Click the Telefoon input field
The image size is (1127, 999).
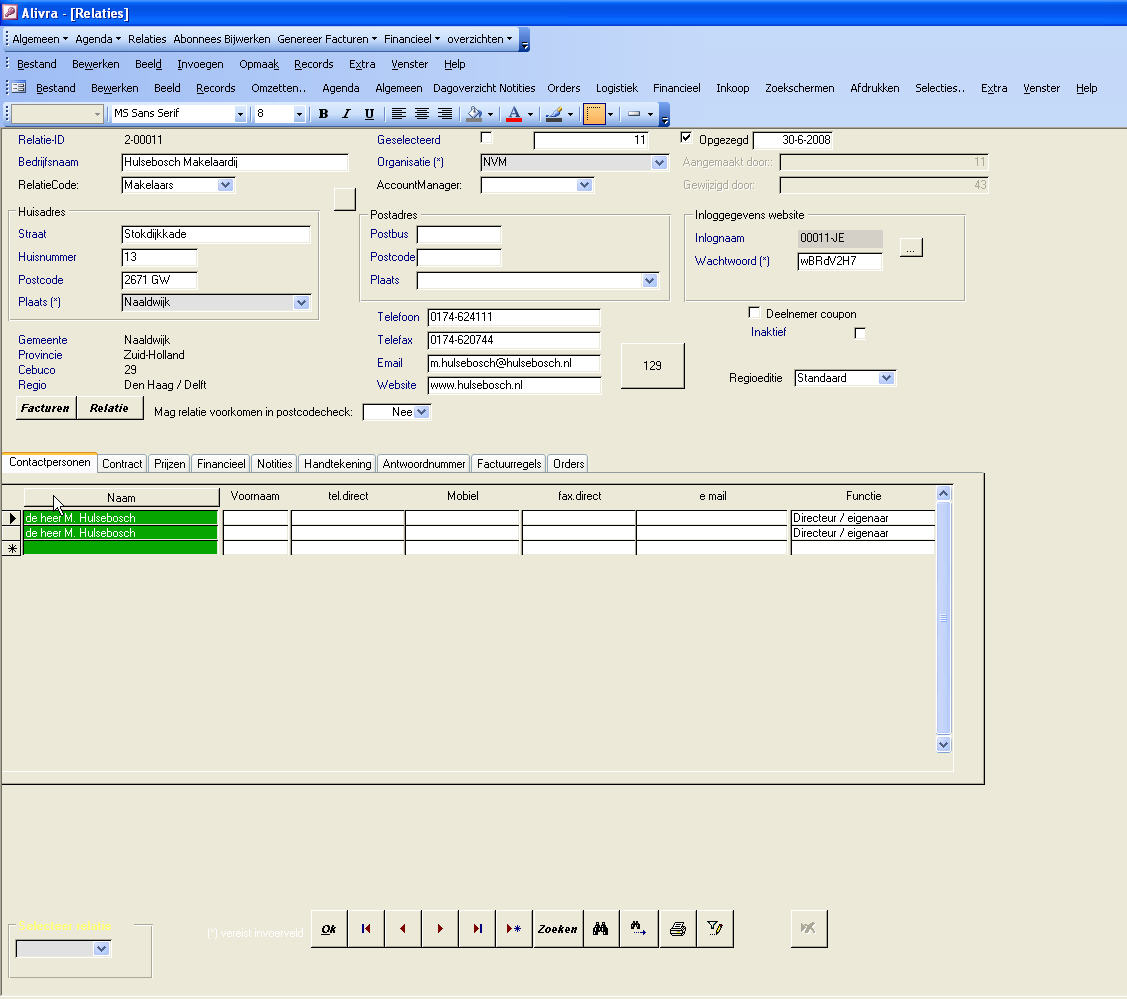click(514, 317)
